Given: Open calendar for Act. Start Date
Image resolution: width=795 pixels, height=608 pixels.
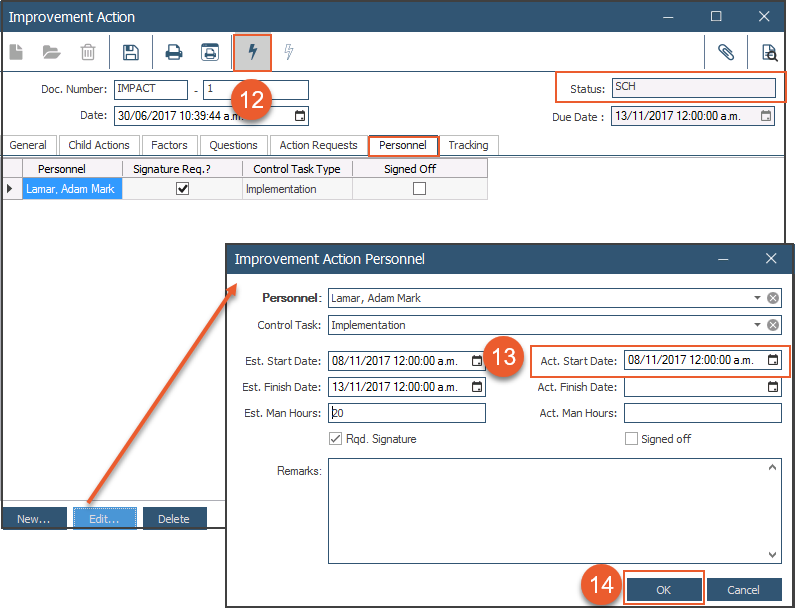Looking at the screenshot, I should (x=773, y=360).
